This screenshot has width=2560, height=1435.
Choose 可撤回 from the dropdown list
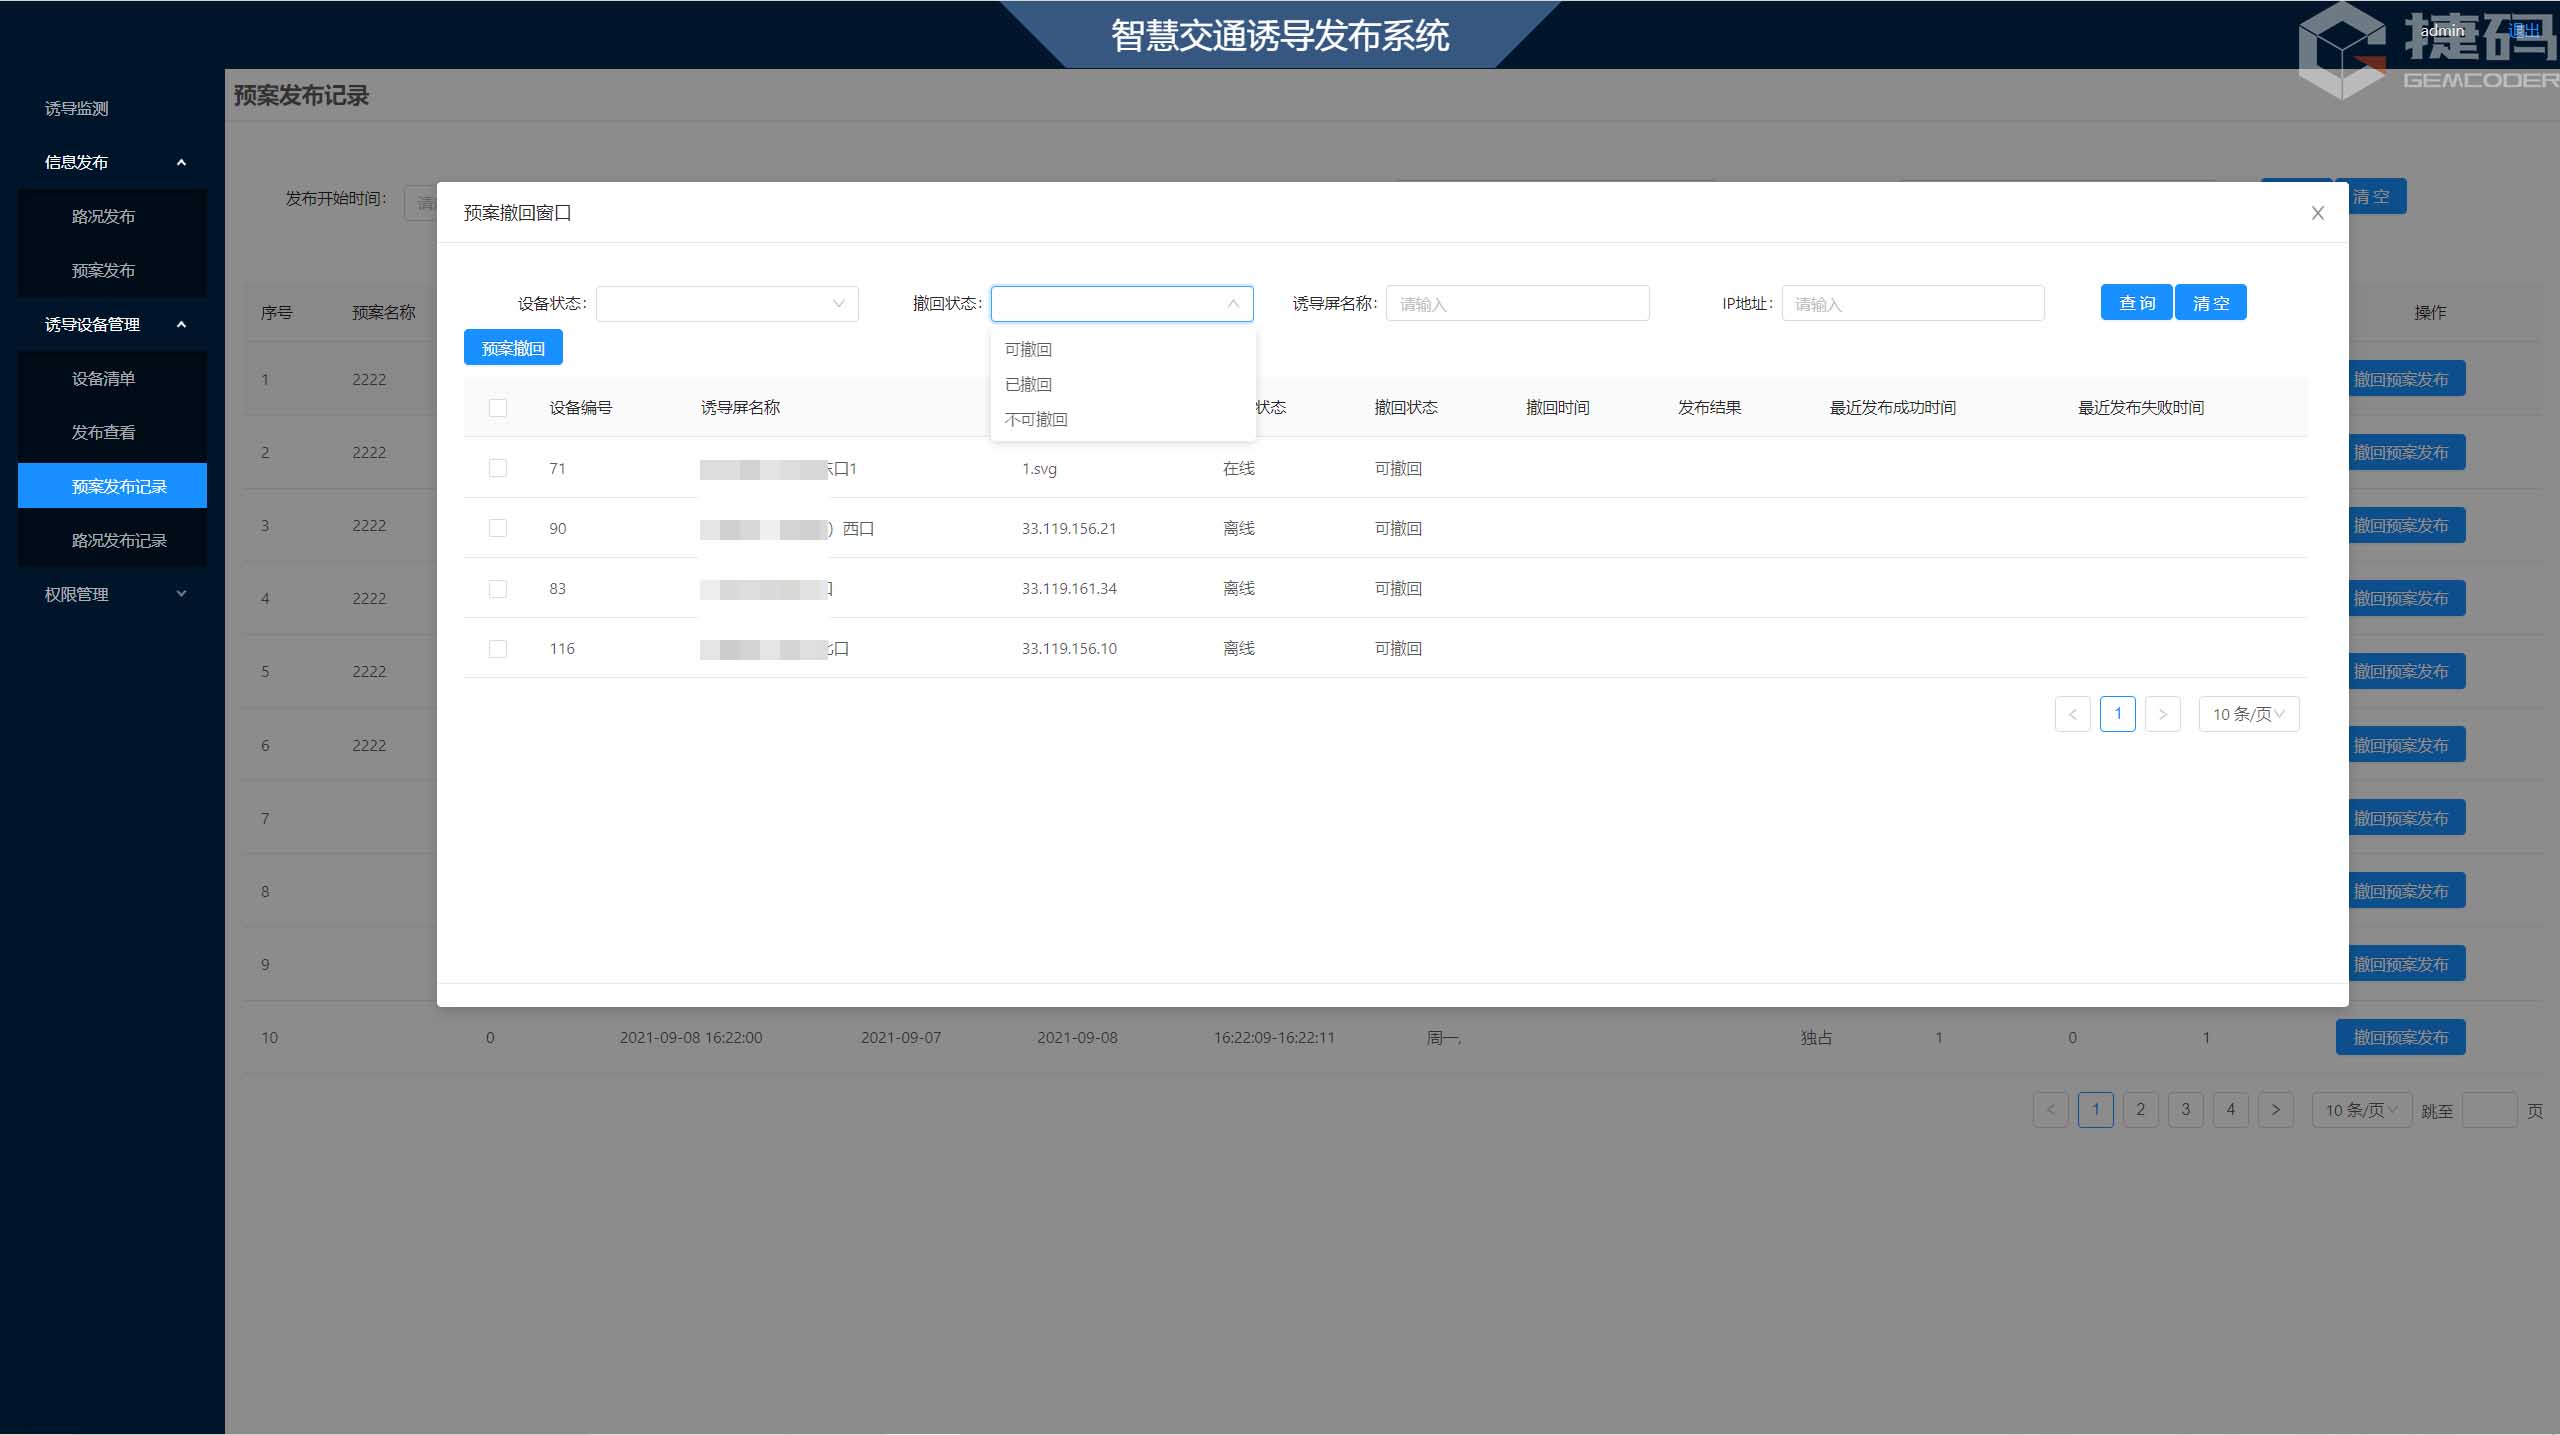[1122, 349]
